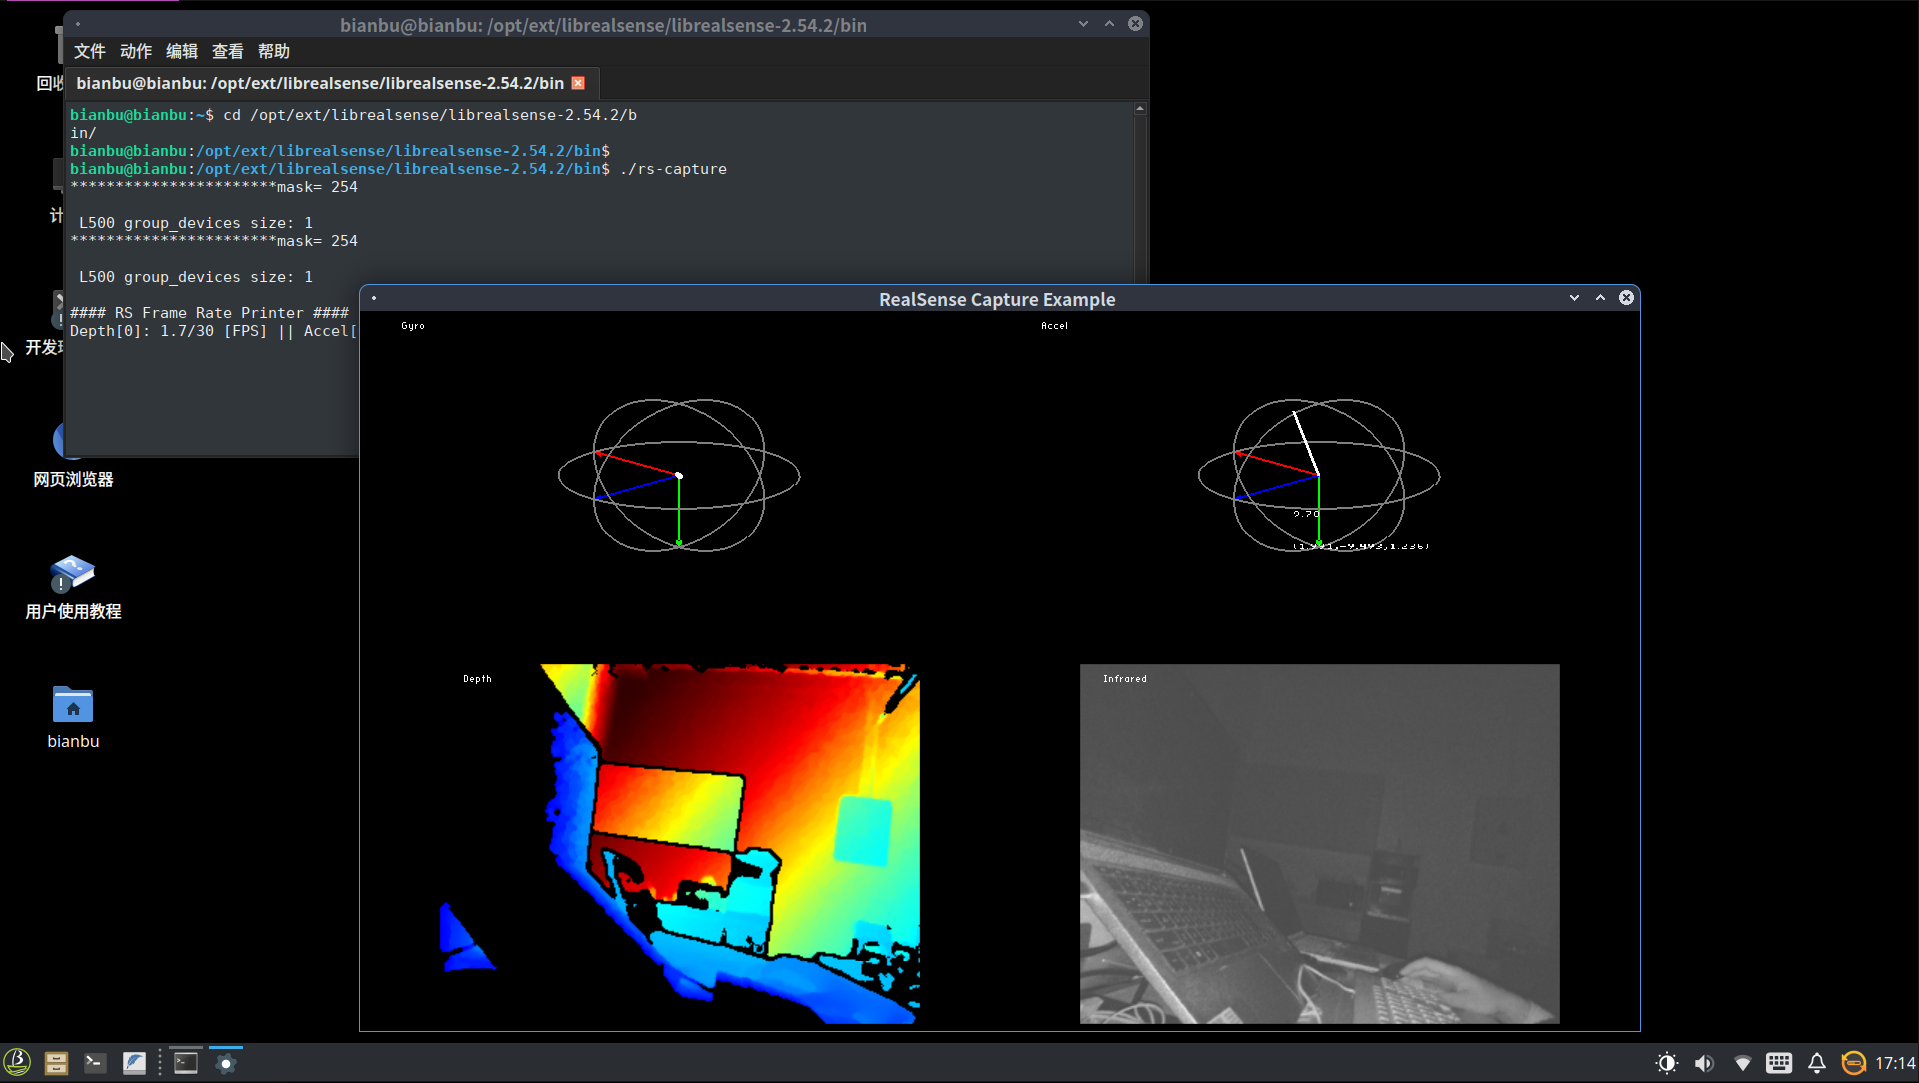Click the clock showing 17:14
The height and width of the screenshot is (1083, 1919).
(1895, 1063)
